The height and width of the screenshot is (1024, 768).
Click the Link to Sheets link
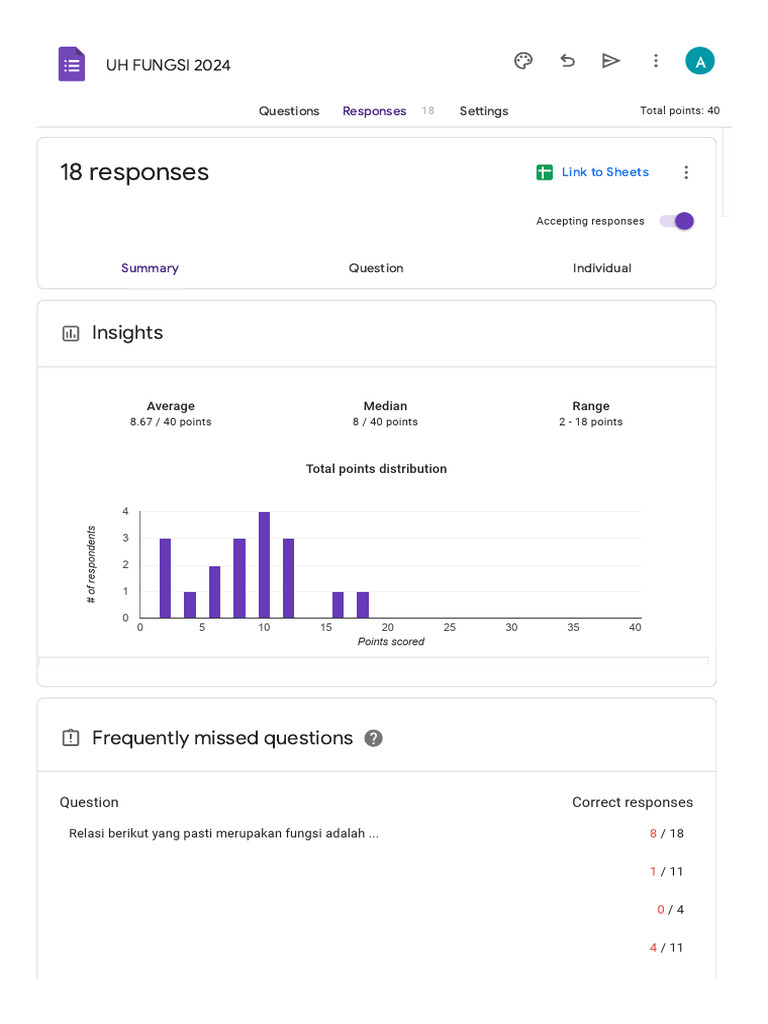tap(605, 172)
